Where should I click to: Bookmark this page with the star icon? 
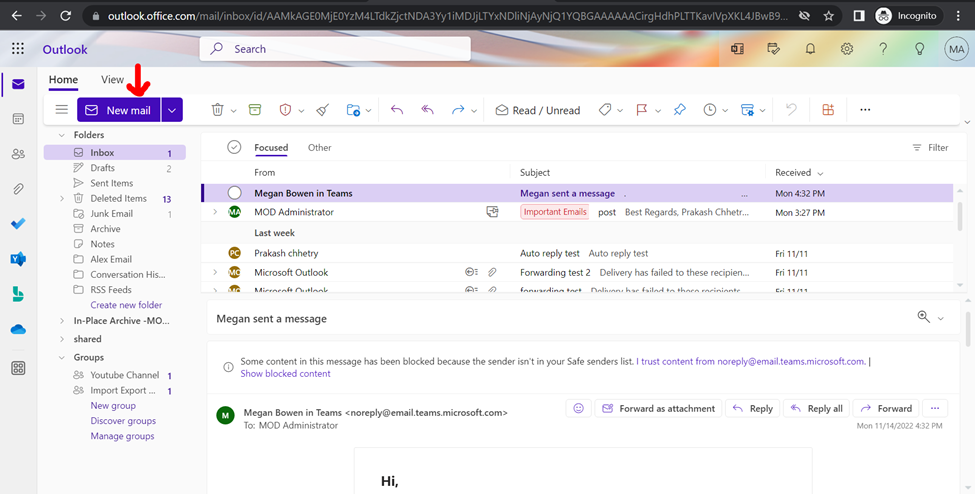pyautogui.click(x=828, y=16)
